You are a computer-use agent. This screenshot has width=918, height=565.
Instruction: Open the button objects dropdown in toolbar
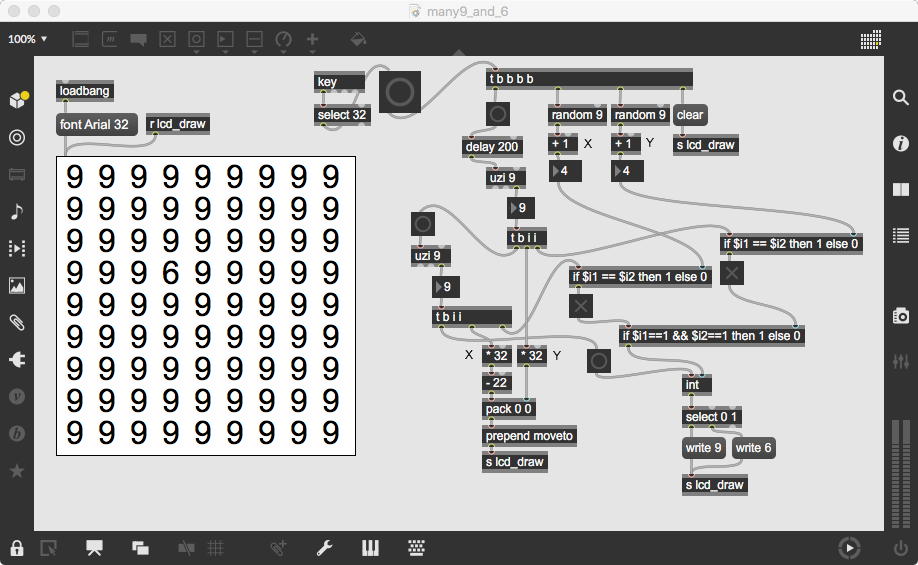pos(196,40)
